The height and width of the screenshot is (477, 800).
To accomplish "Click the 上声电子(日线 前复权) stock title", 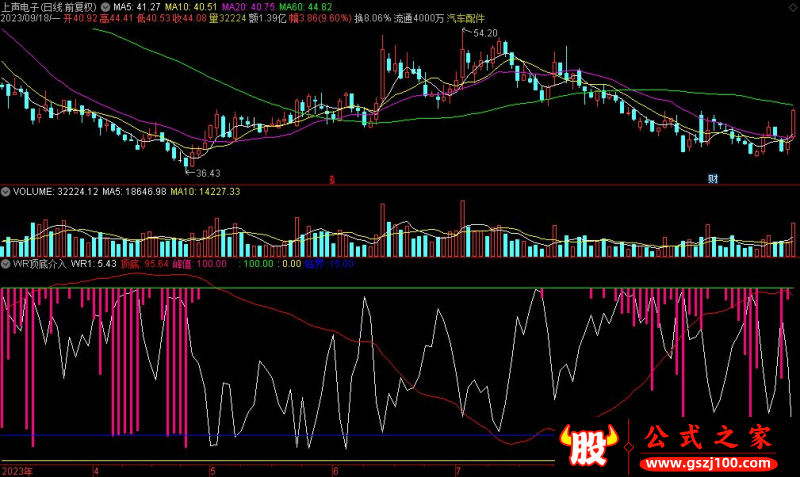I will 48,7.
